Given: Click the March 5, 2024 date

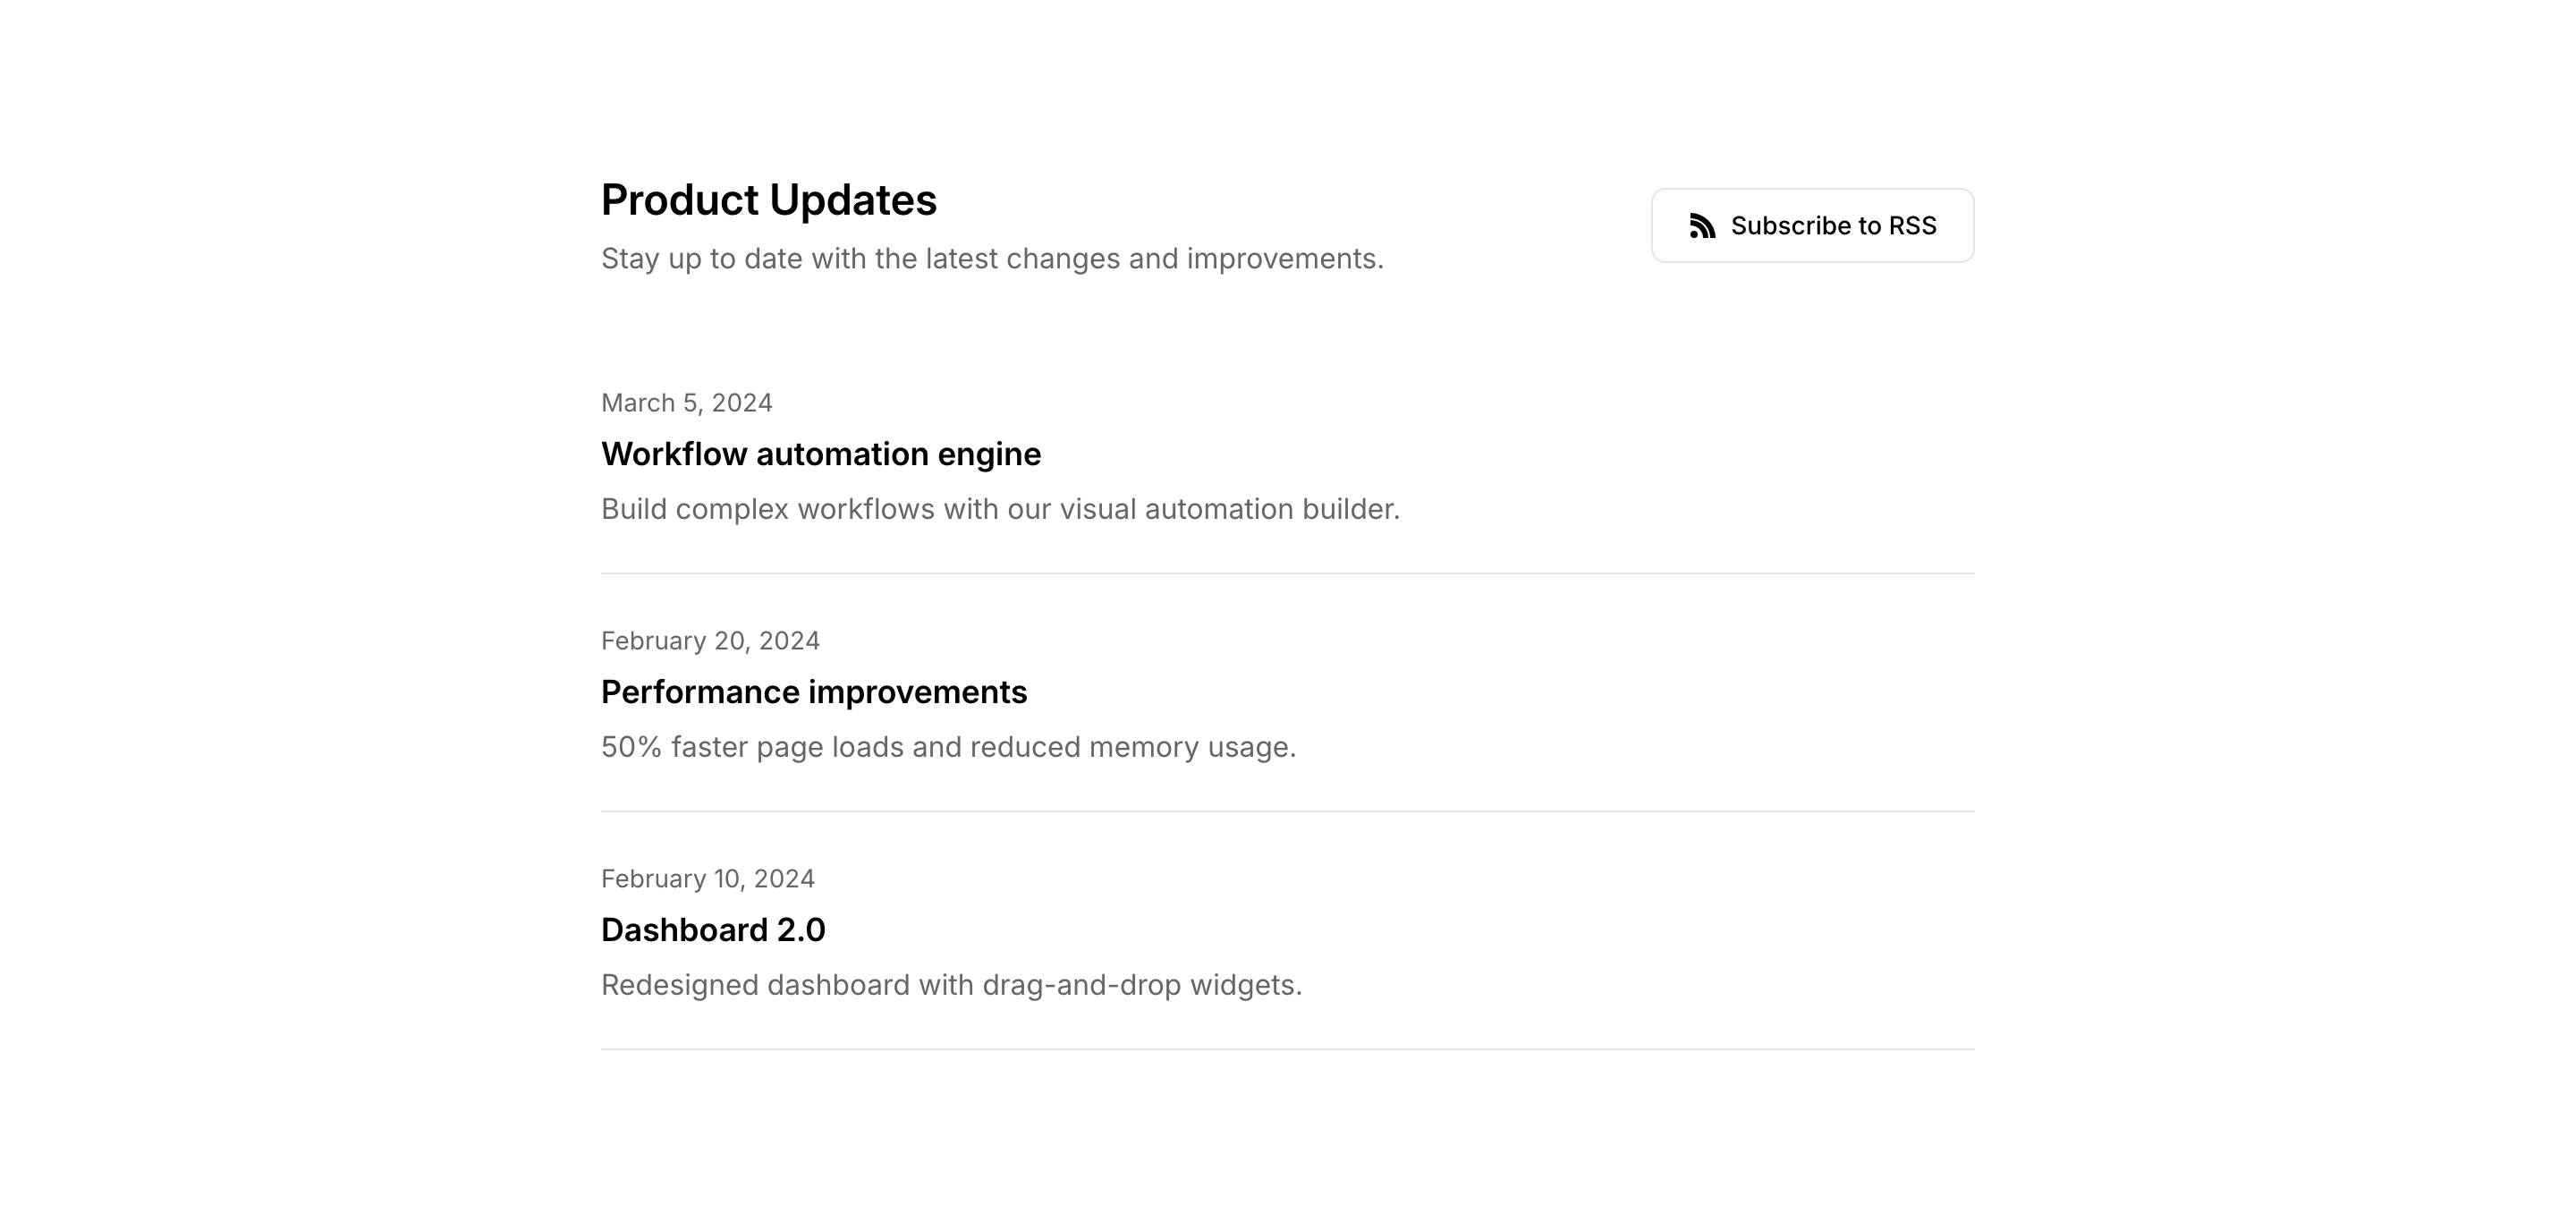Looking at the screenshot, I should pyautogui.click(x=686, y=403).
